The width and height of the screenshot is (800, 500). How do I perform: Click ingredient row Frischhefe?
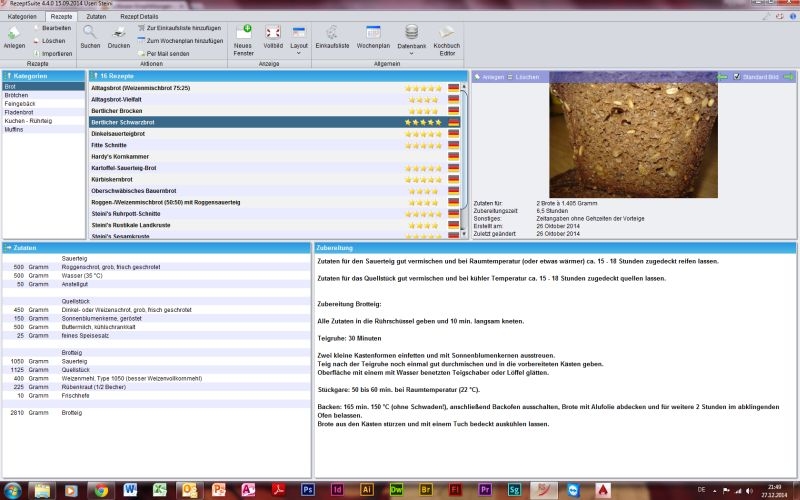156,395
